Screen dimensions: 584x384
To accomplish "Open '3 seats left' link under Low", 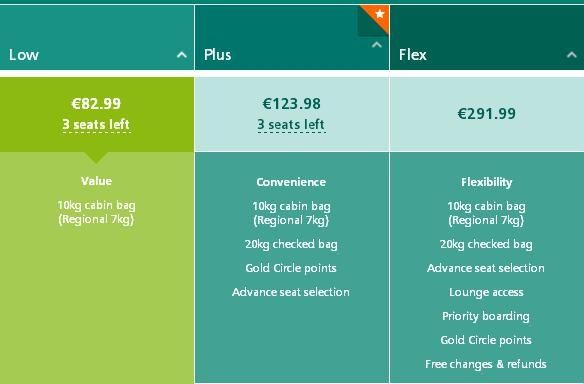I will (x=96, y=125).
